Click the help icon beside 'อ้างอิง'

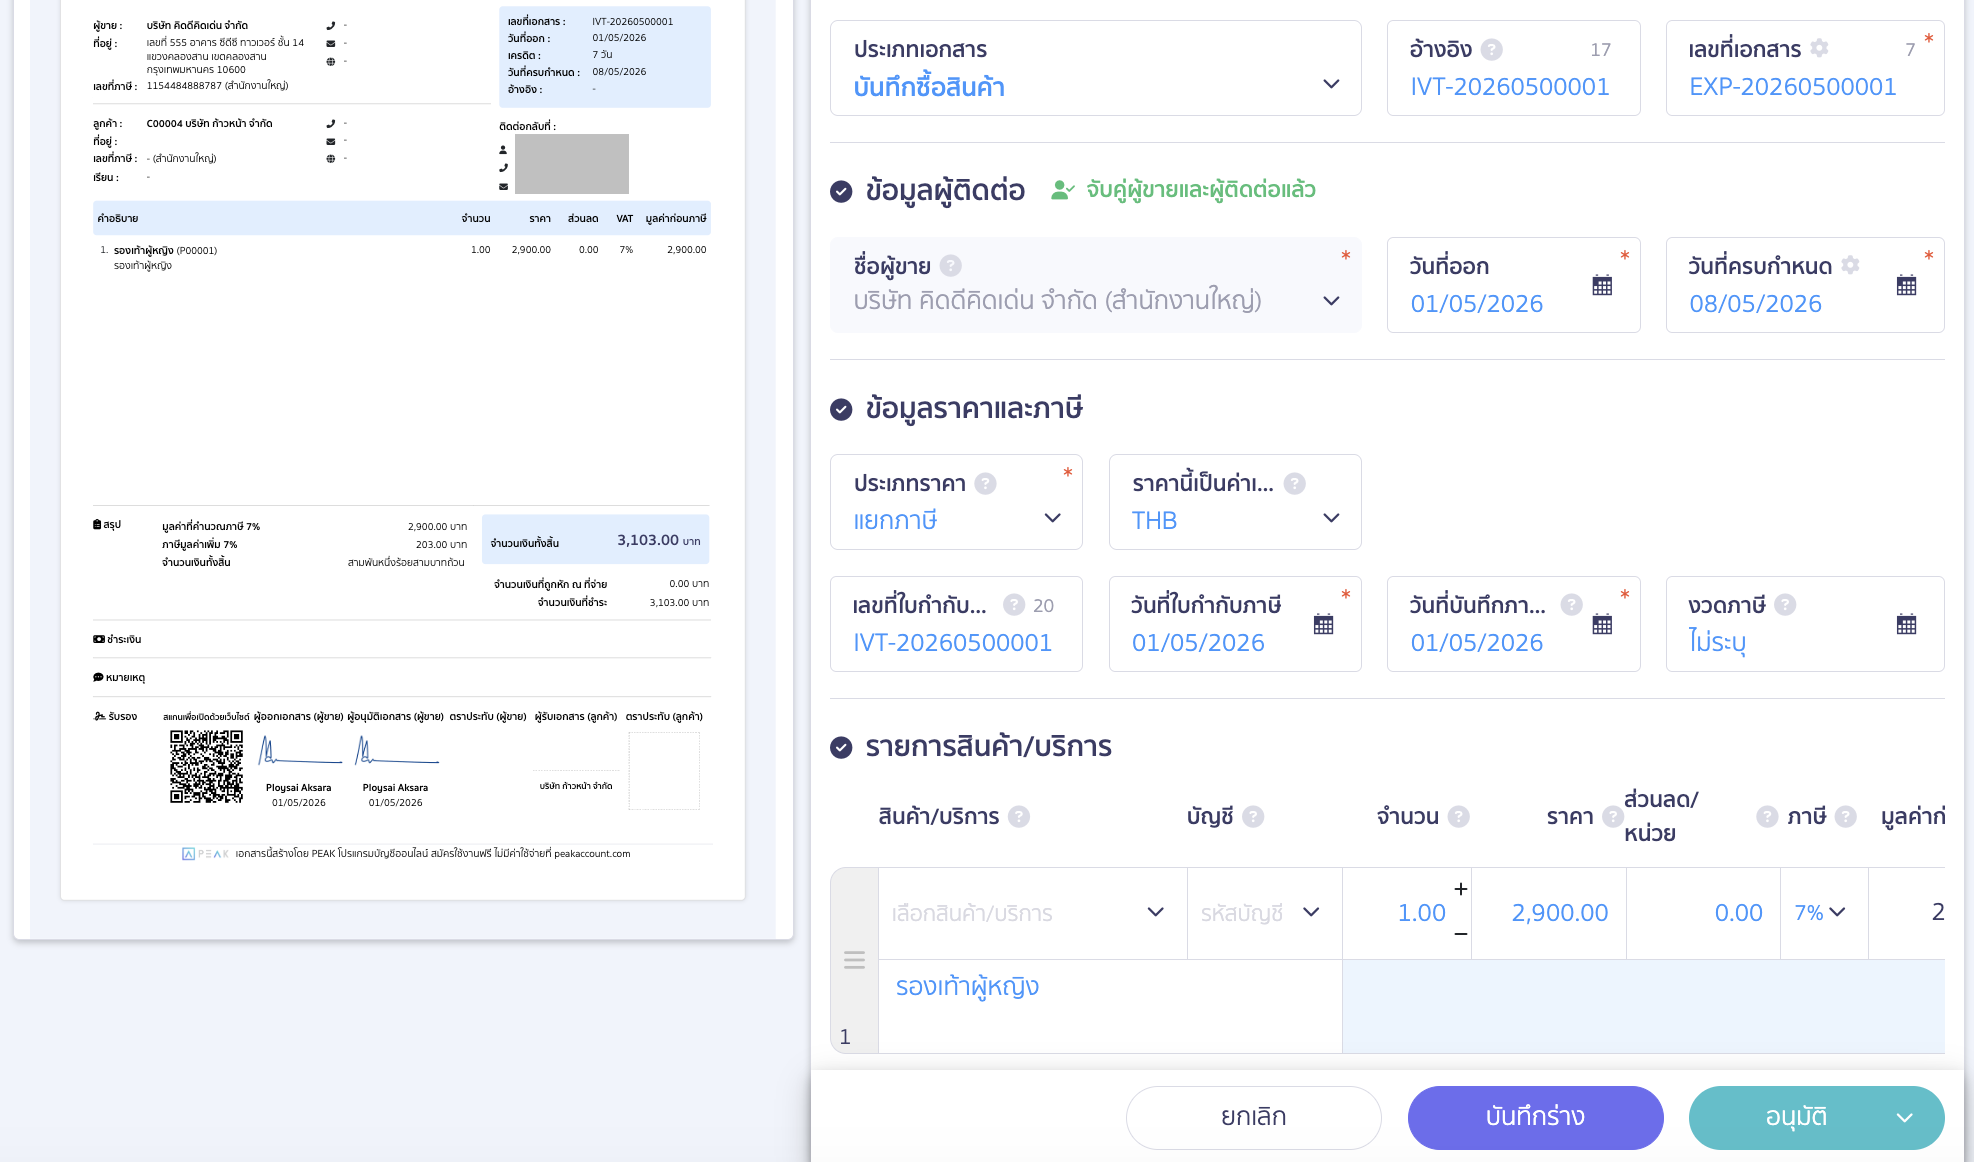pos(1491,49)
